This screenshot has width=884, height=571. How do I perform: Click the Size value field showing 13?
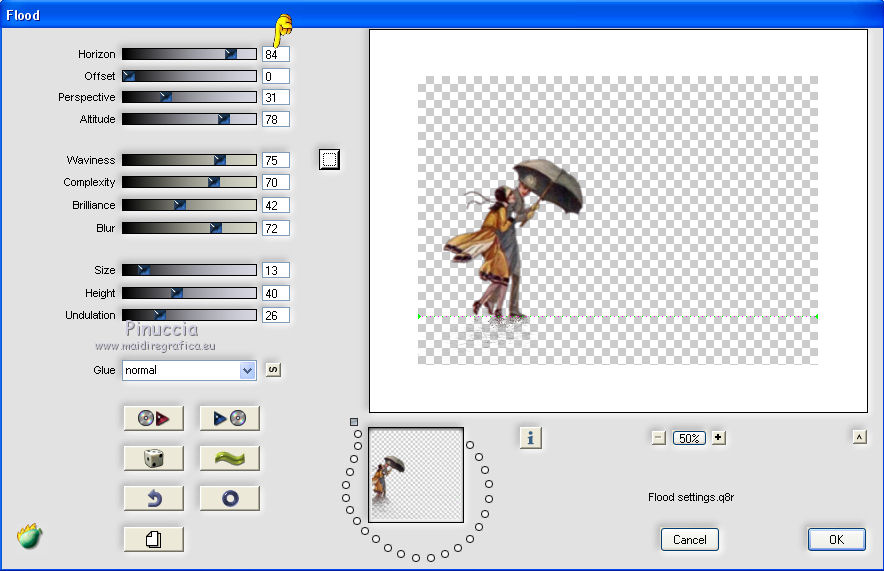276,270
